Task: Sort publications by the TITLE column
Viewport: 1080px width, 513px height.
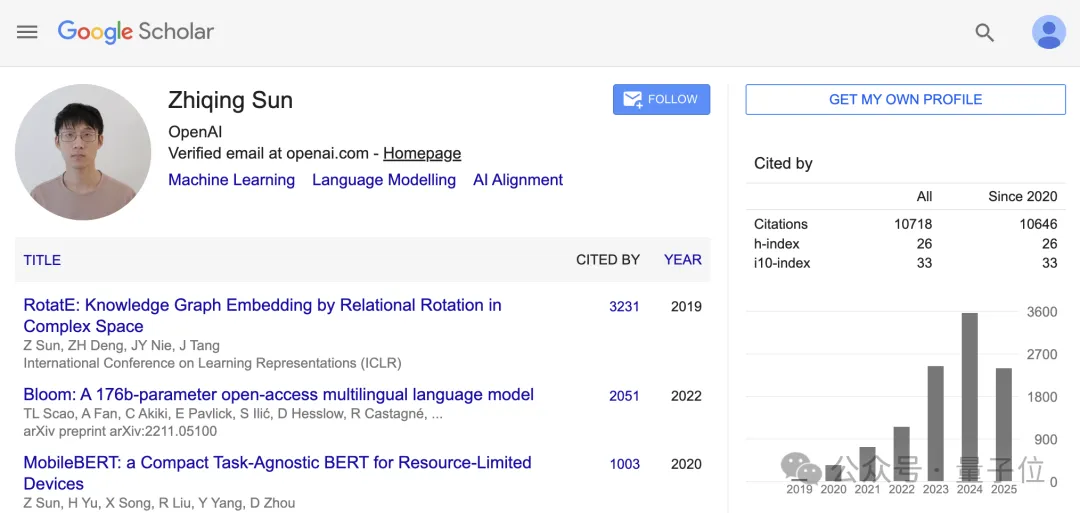Action: (x=42, y=260)
